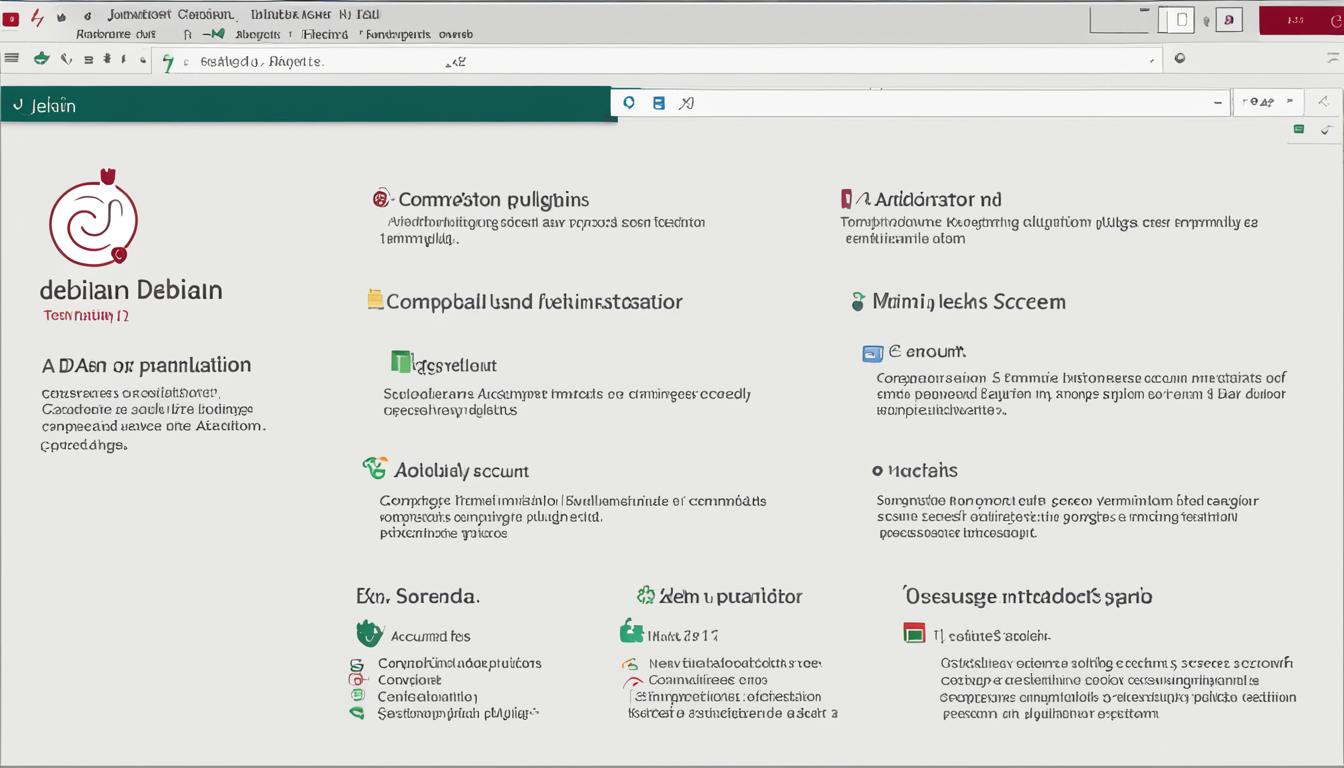The image size is (1344, 768).
Task: Enable the circle toggle in the search bar
Action: click(x=629, y=102)
